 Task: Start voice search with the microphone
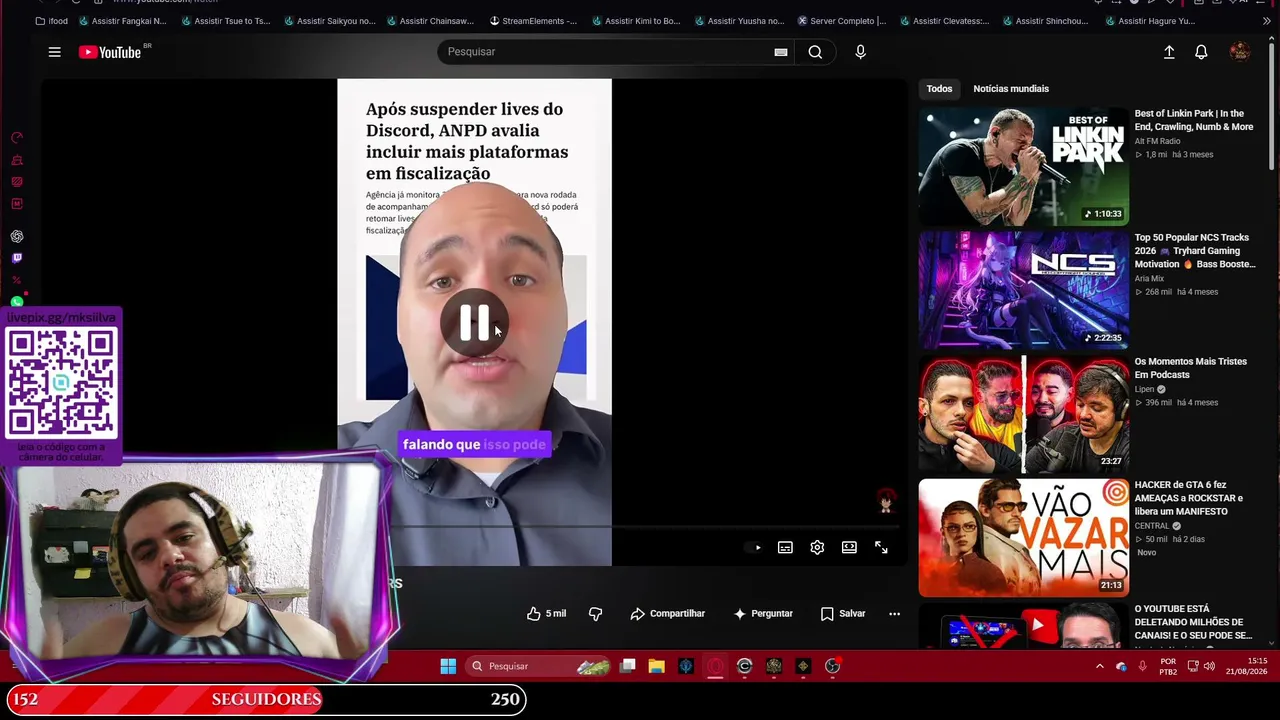[860, 52]
